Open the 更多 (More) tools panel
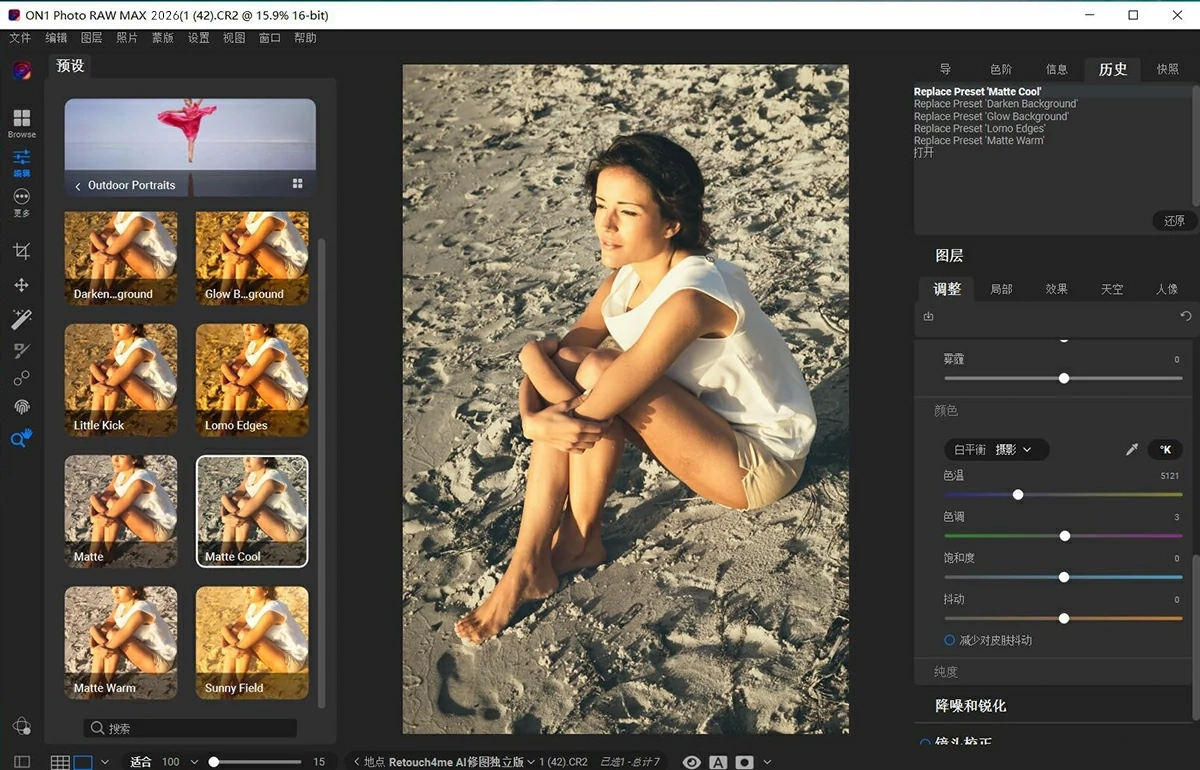This screenshot has width=1200, height=770. [21, 199]
